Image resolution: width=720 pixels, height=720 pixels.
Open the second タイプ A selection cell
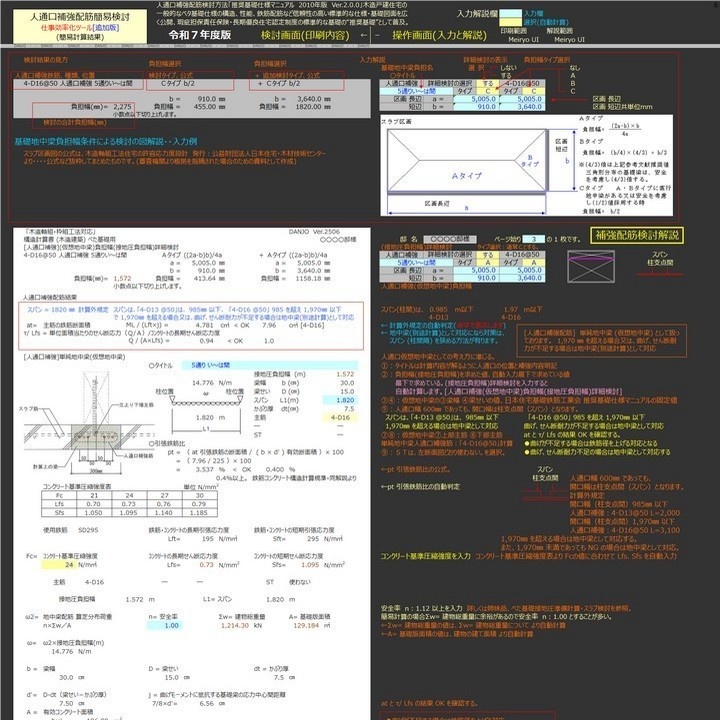coord(534,263)
